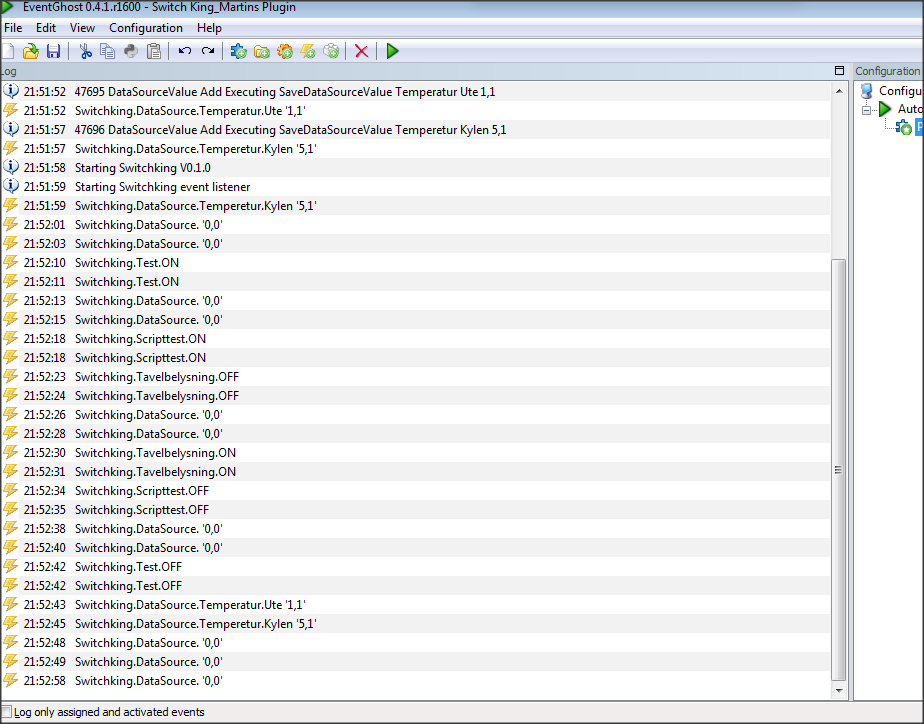Open a configuration file with folder icon
This screenshot has height=724, width=924.
click(x=31, y=51)
